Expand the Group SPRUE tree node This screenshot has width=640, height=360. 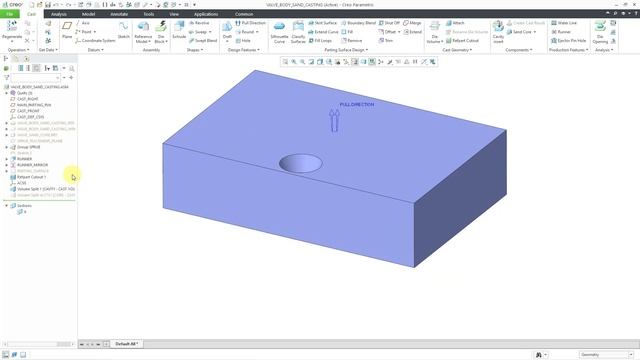pyautogui.click(x=7, y=147)
